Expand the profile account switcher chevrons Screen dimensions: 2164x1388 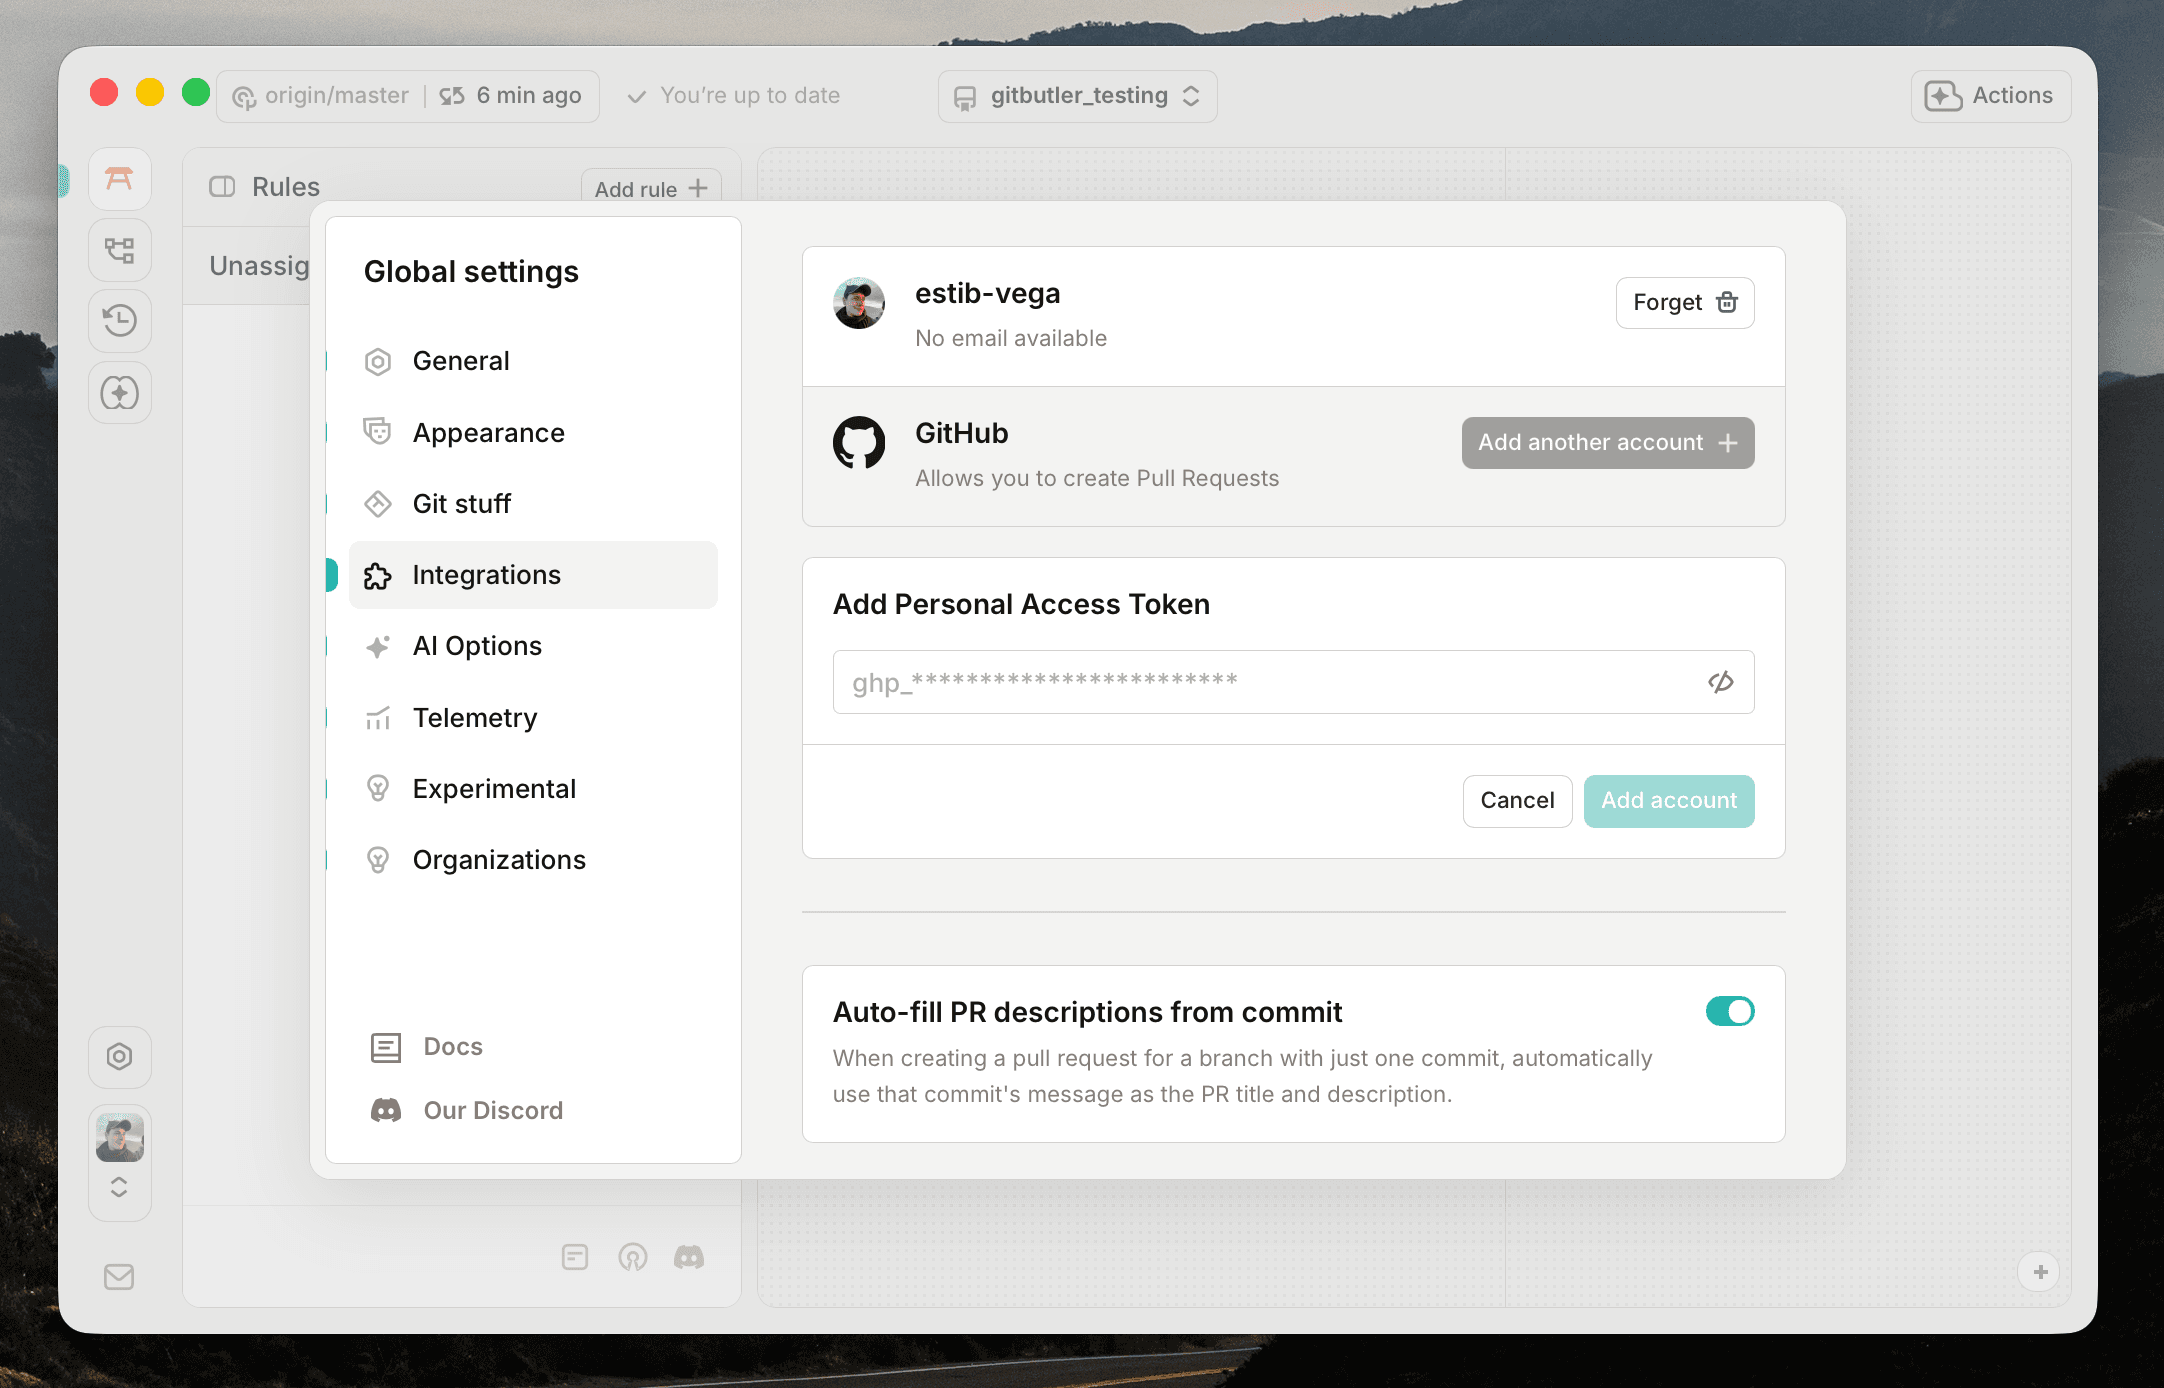coord(120,1187)
